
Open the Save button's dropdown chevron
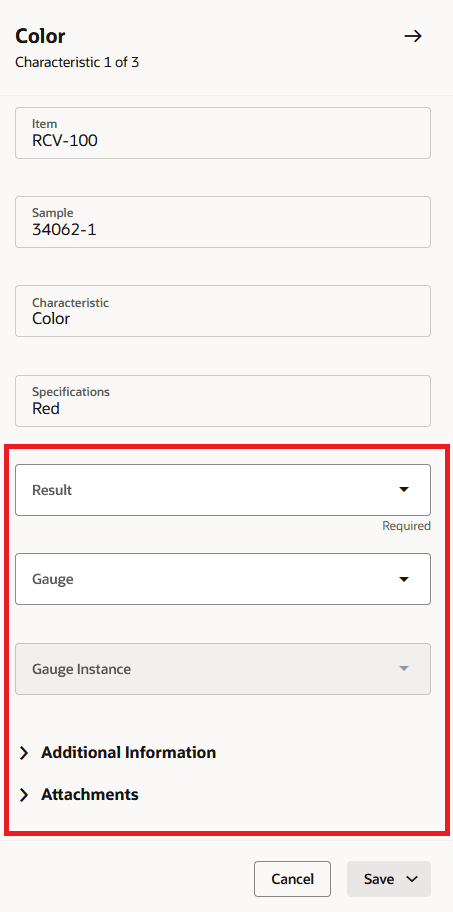click(x=412, y=879)
